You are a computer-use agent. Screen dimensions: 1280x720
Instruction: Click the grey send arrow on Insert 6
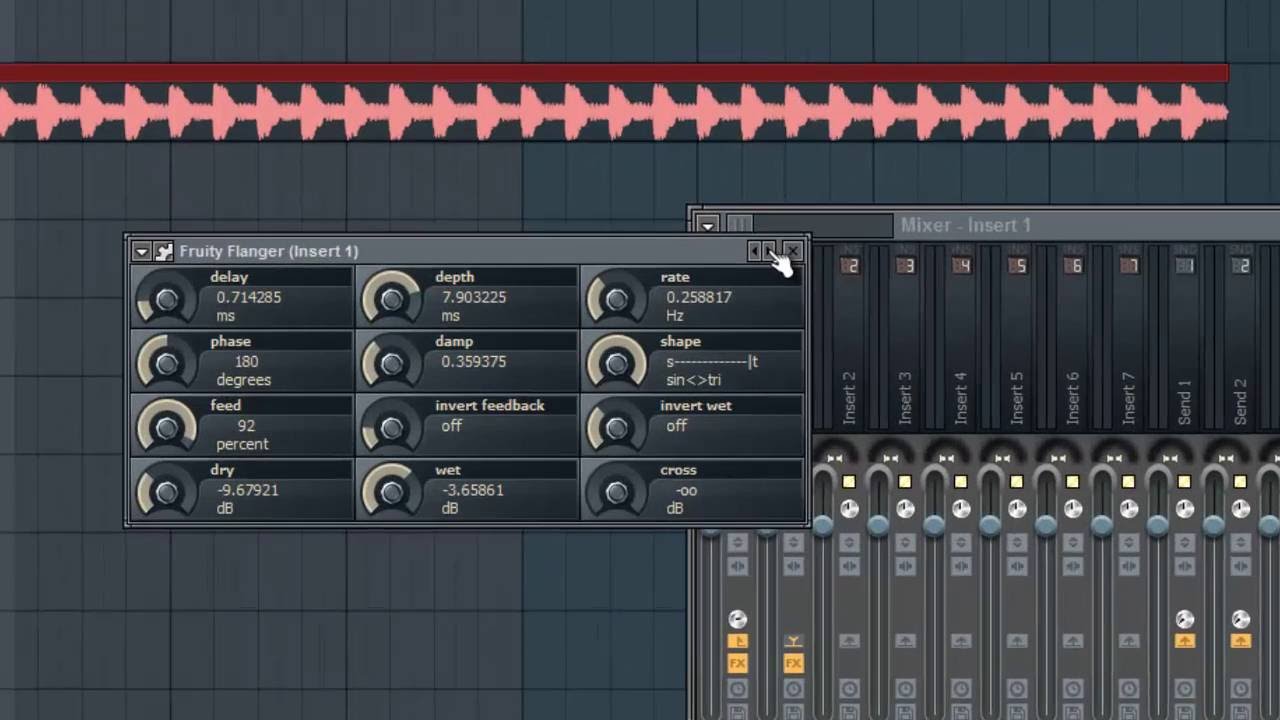[x=1073, y=641]
